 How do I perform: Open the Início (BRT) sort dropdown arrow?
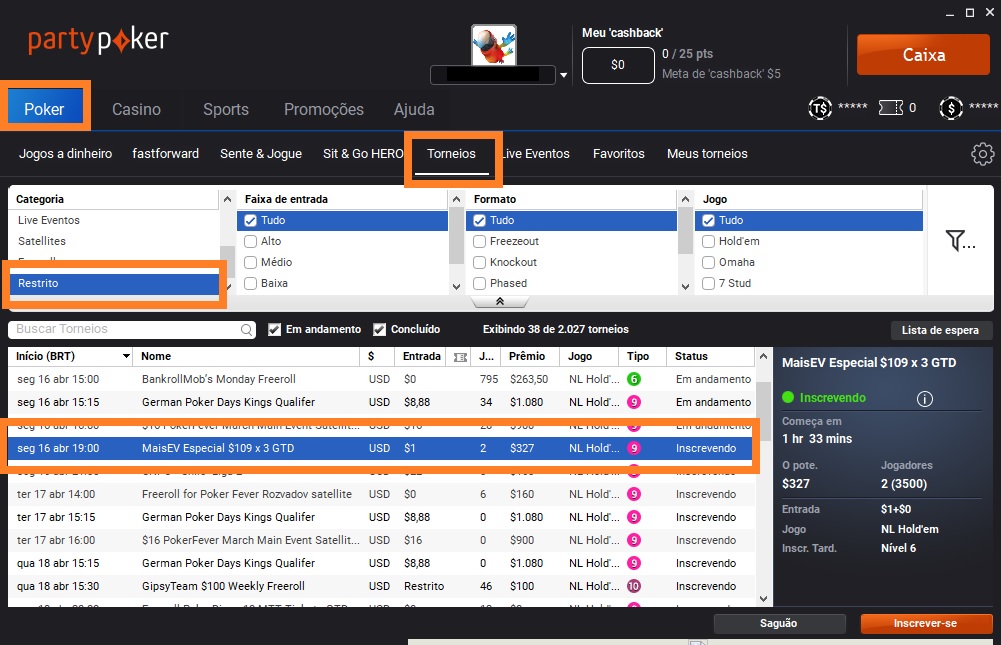tap(126, 356)
